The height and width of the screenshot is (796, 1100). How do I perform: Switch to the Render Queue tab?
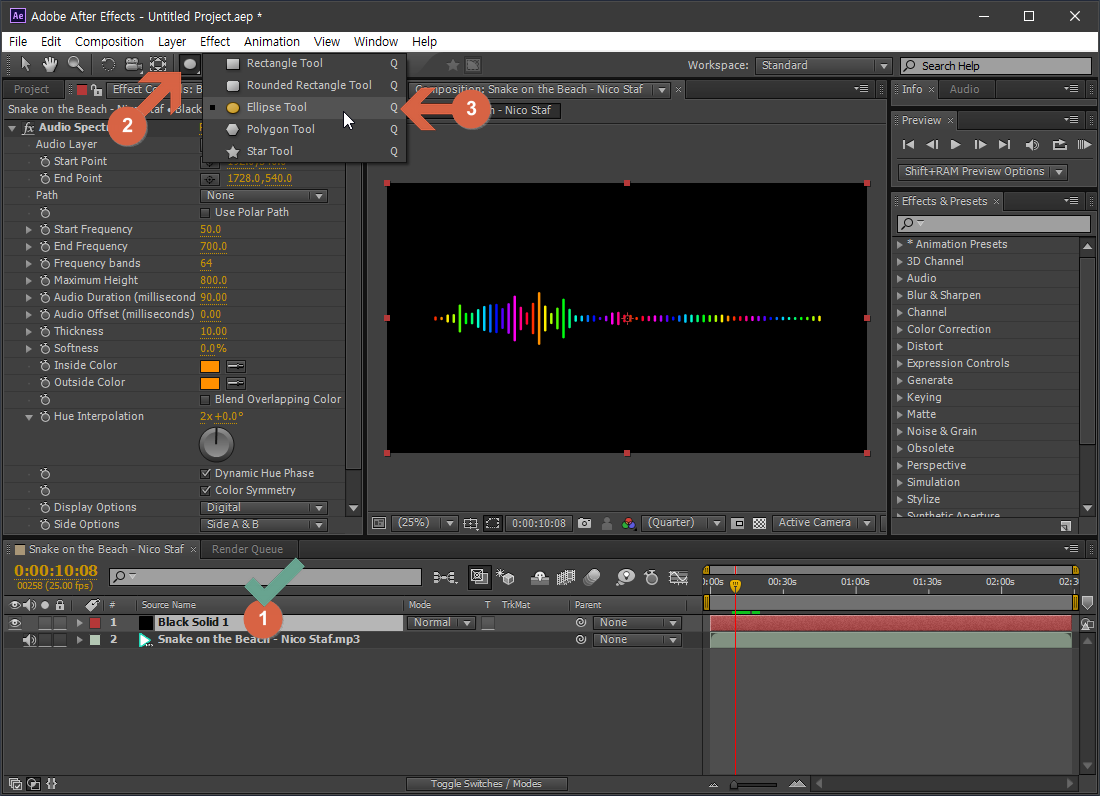[x=248, y=549]
